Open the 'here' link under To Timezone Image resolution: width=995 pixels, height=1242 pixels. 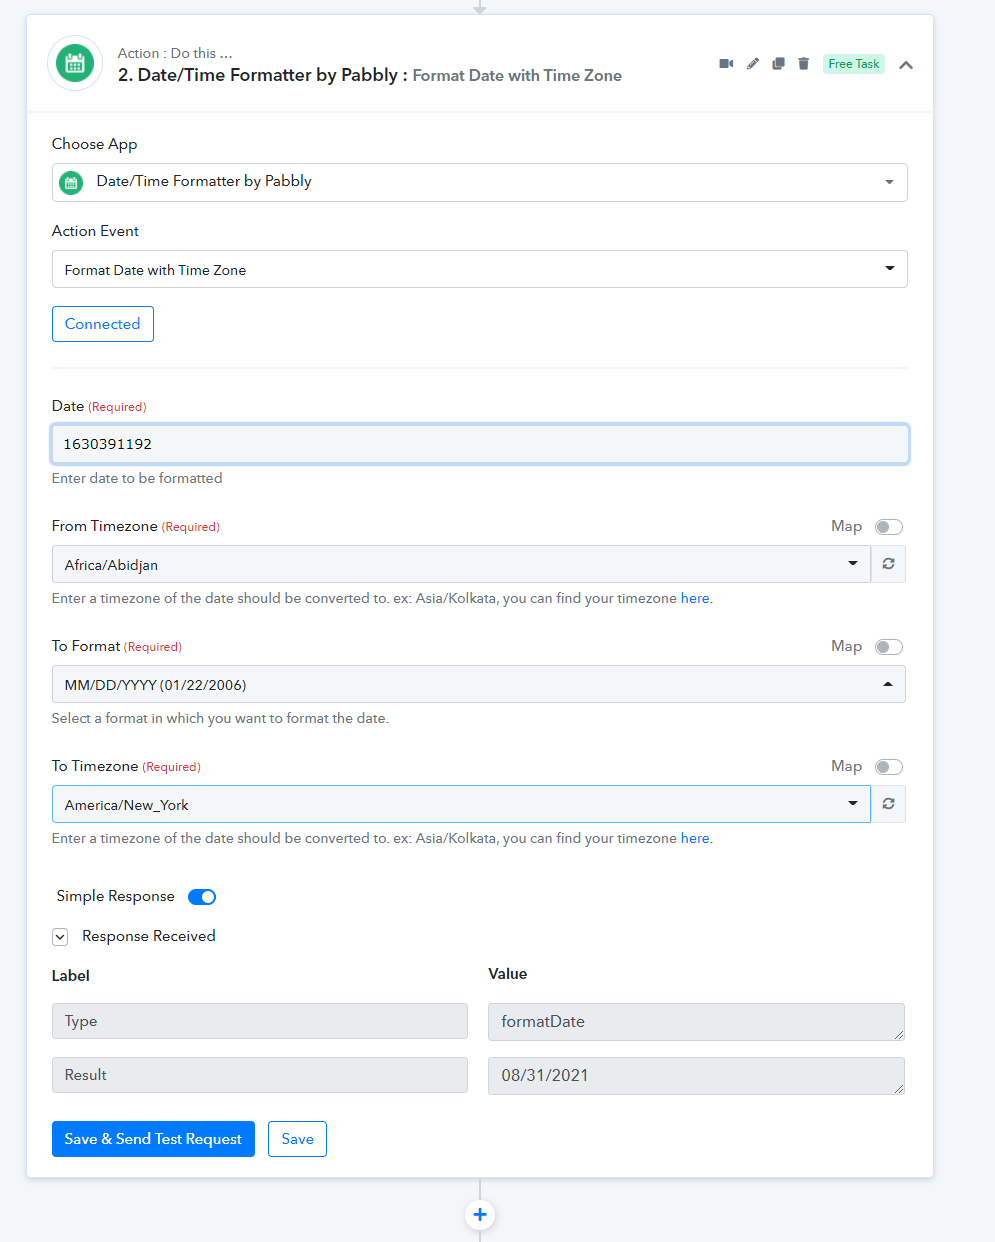pos(695,838)
